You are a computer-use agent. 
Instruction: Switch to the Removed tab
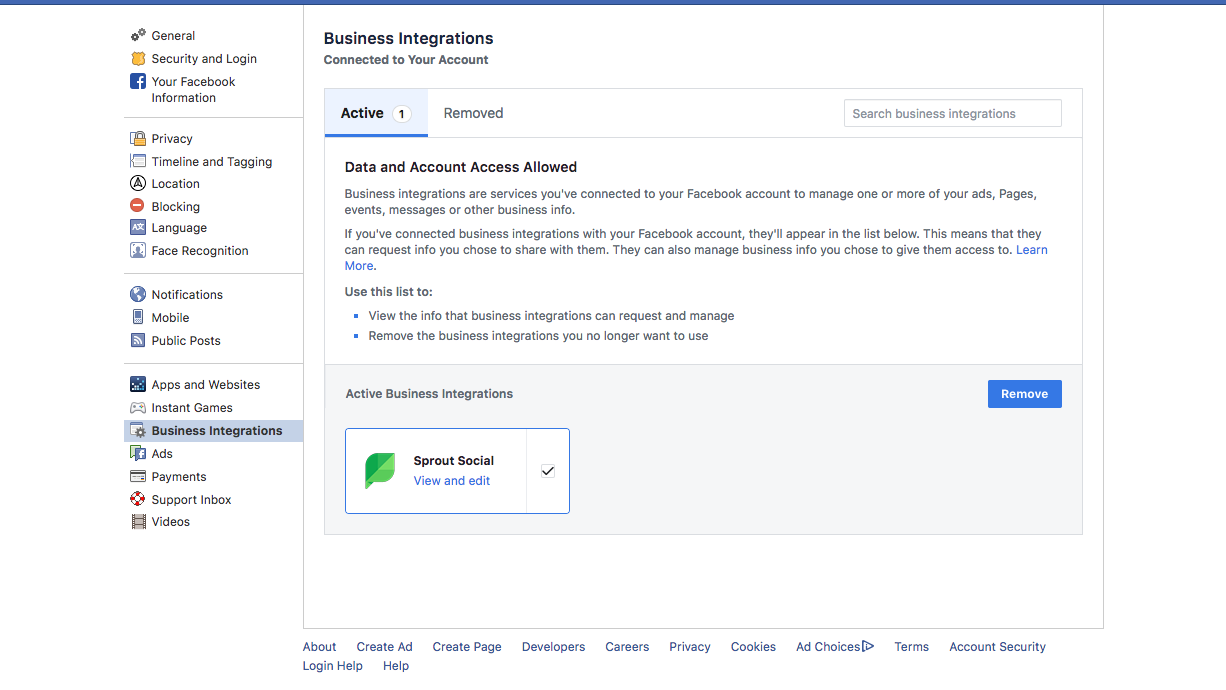473,112
